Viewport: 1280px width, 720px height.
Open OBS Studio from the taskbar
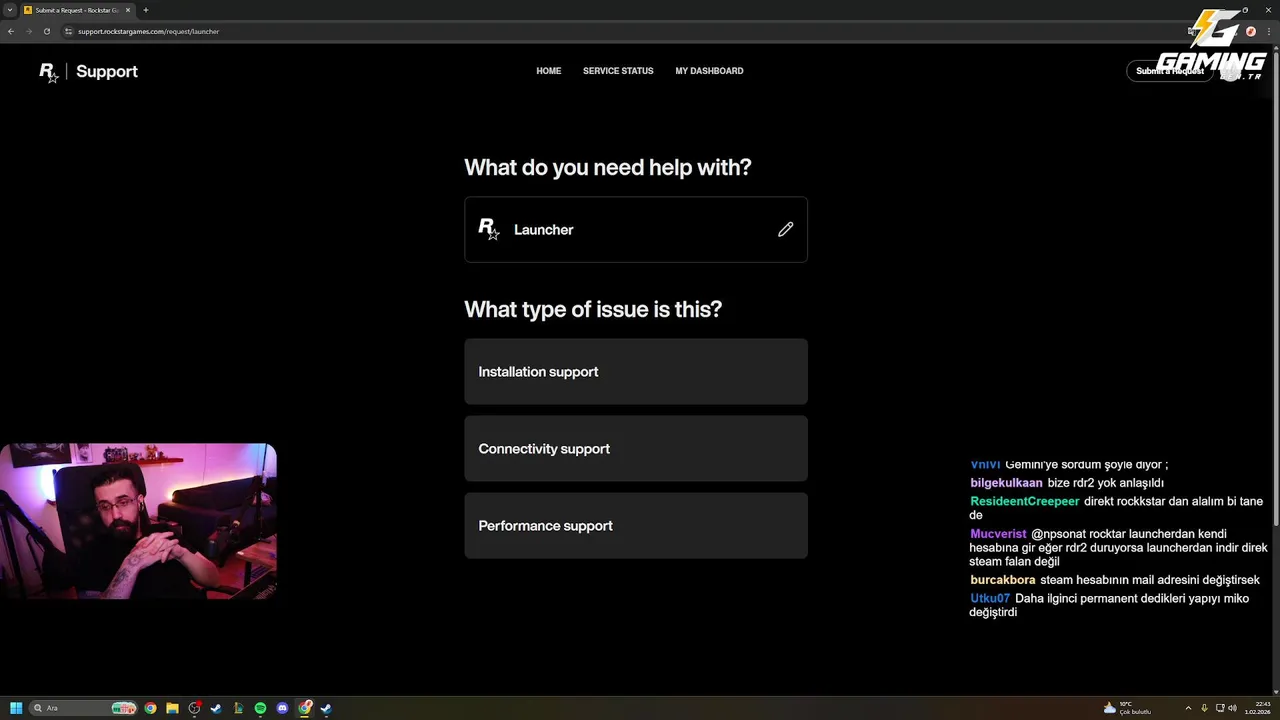pos(195,708)
